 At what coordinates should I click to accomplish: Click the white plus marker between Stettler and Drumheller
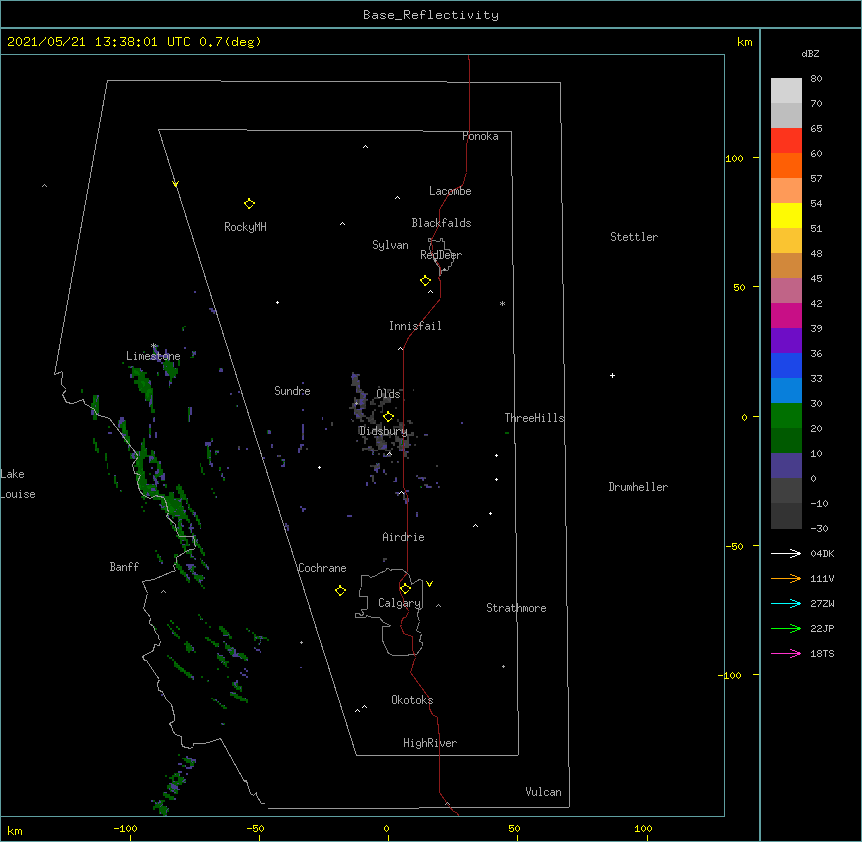[612, 375]
